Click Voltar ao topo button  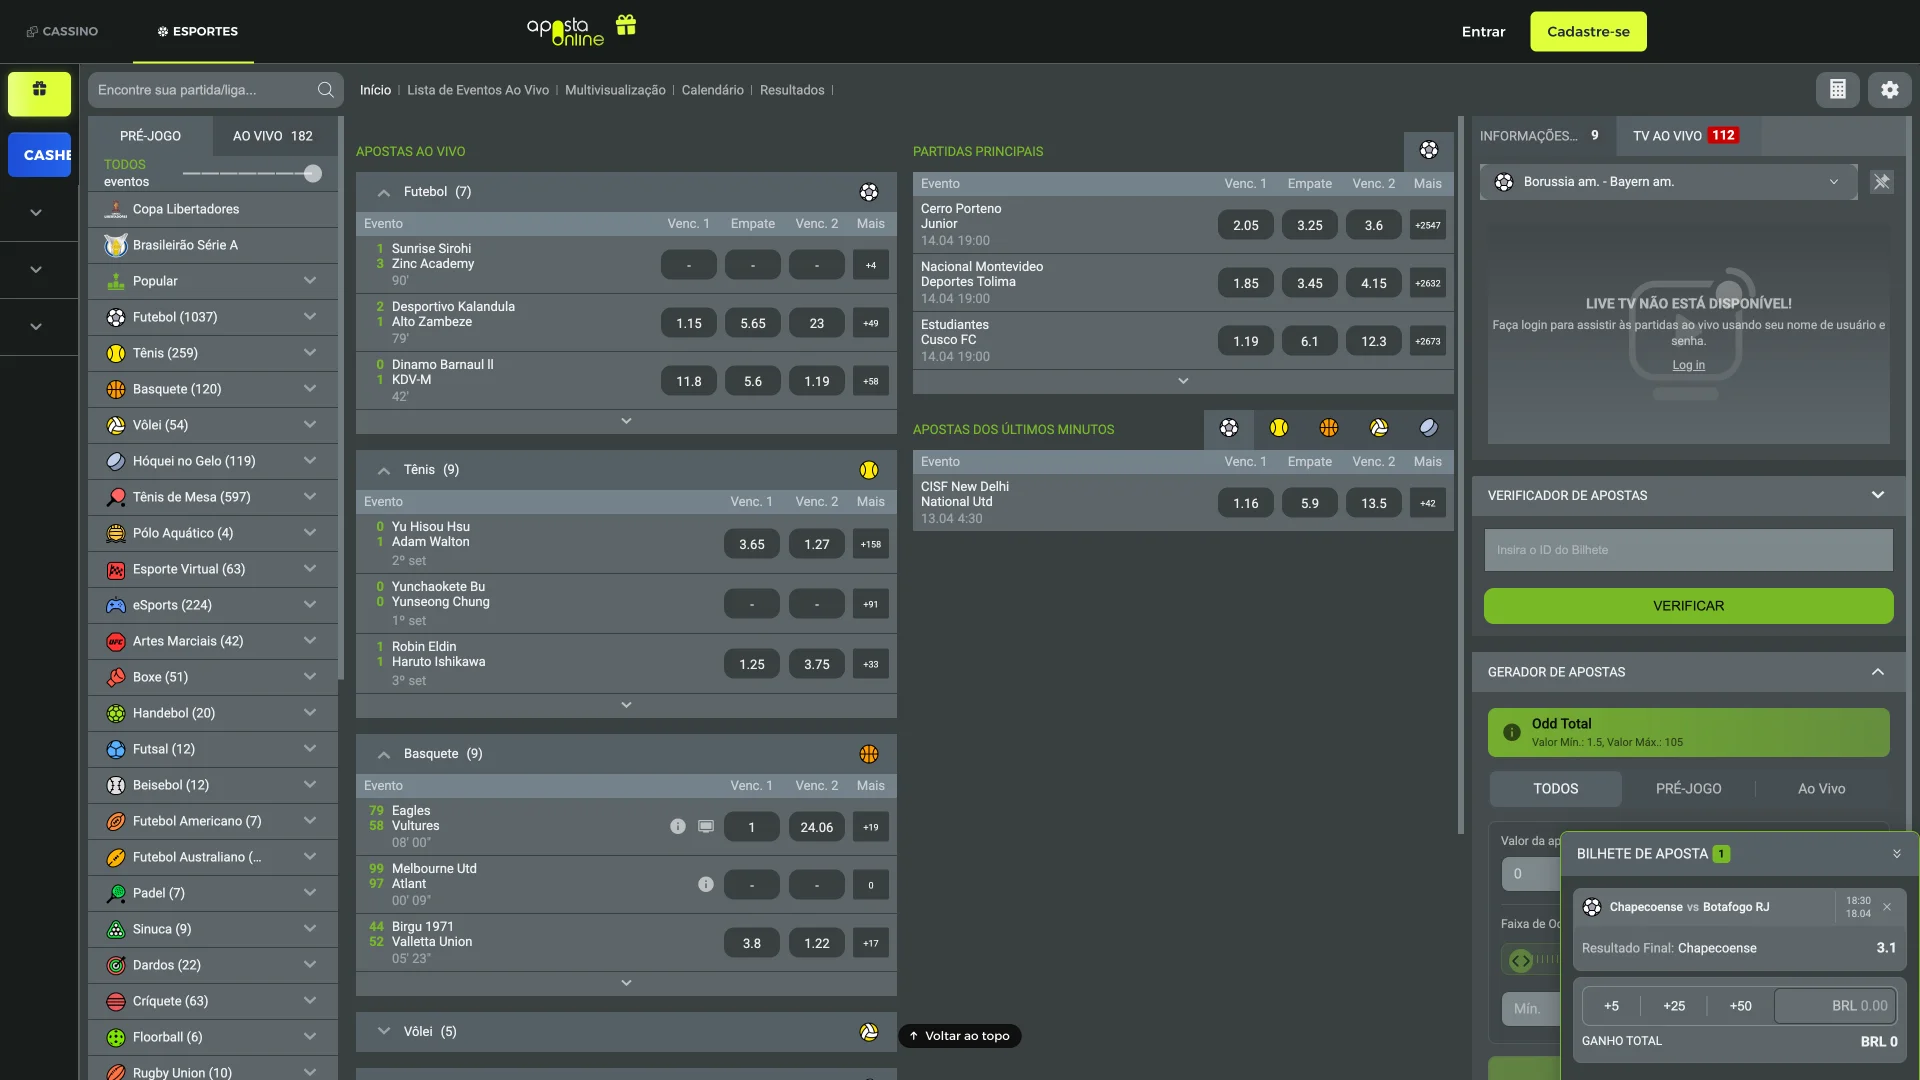(960, 1036)
